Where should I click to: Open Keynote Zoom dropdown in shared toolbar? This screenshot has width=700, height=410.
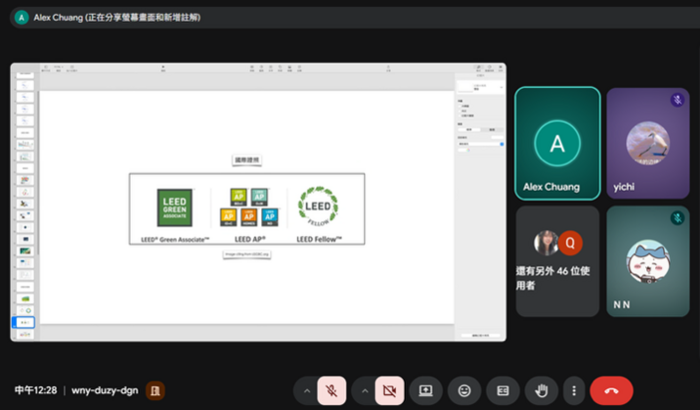[58, 68]
